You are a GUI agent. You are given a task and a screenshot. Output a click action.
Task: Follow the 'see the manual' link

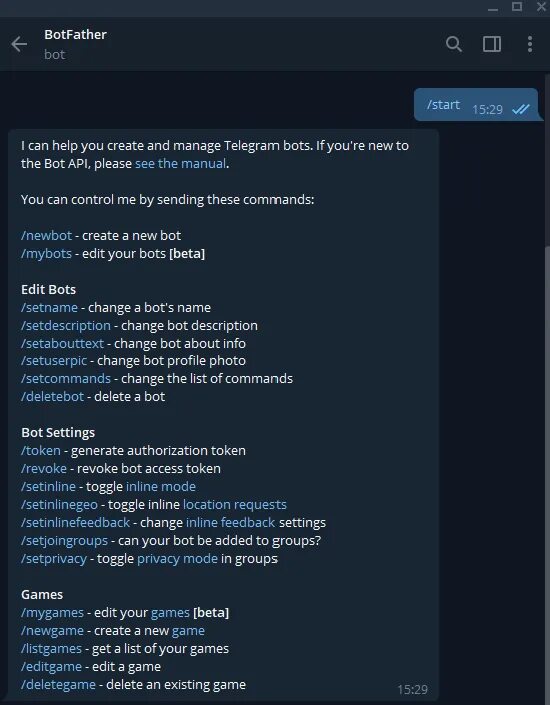(180, 163)
